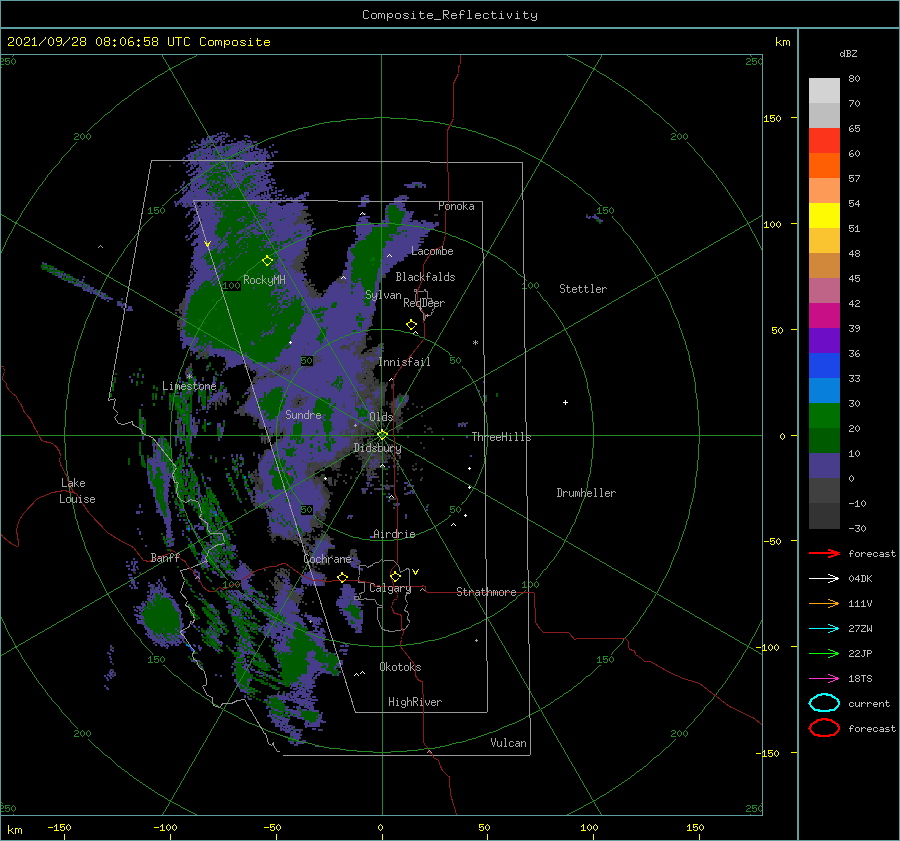Click the Innisfail label
Image resolution: width=900 pixels, height=841 pixels.
(x=404, y=362)
